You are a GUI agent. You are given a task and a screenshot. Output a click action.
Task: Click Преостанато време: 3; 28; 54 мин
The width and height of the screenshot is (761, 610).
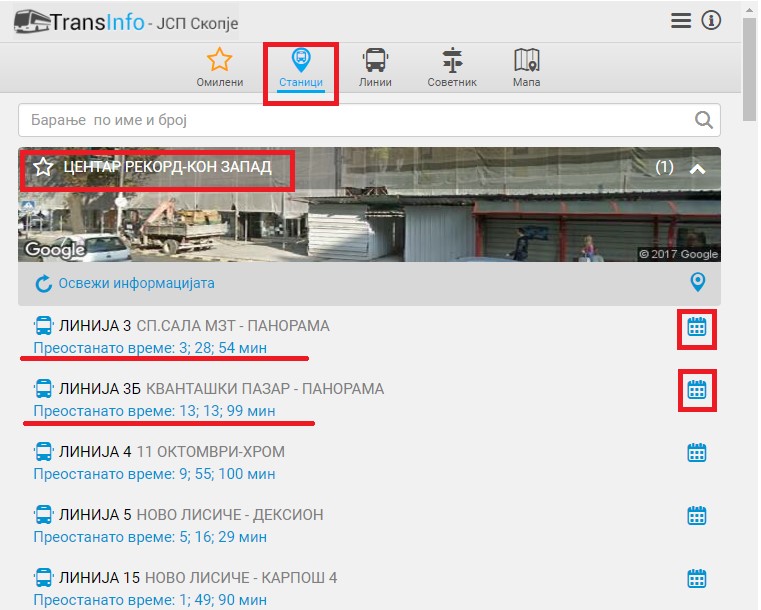point(150,348)
